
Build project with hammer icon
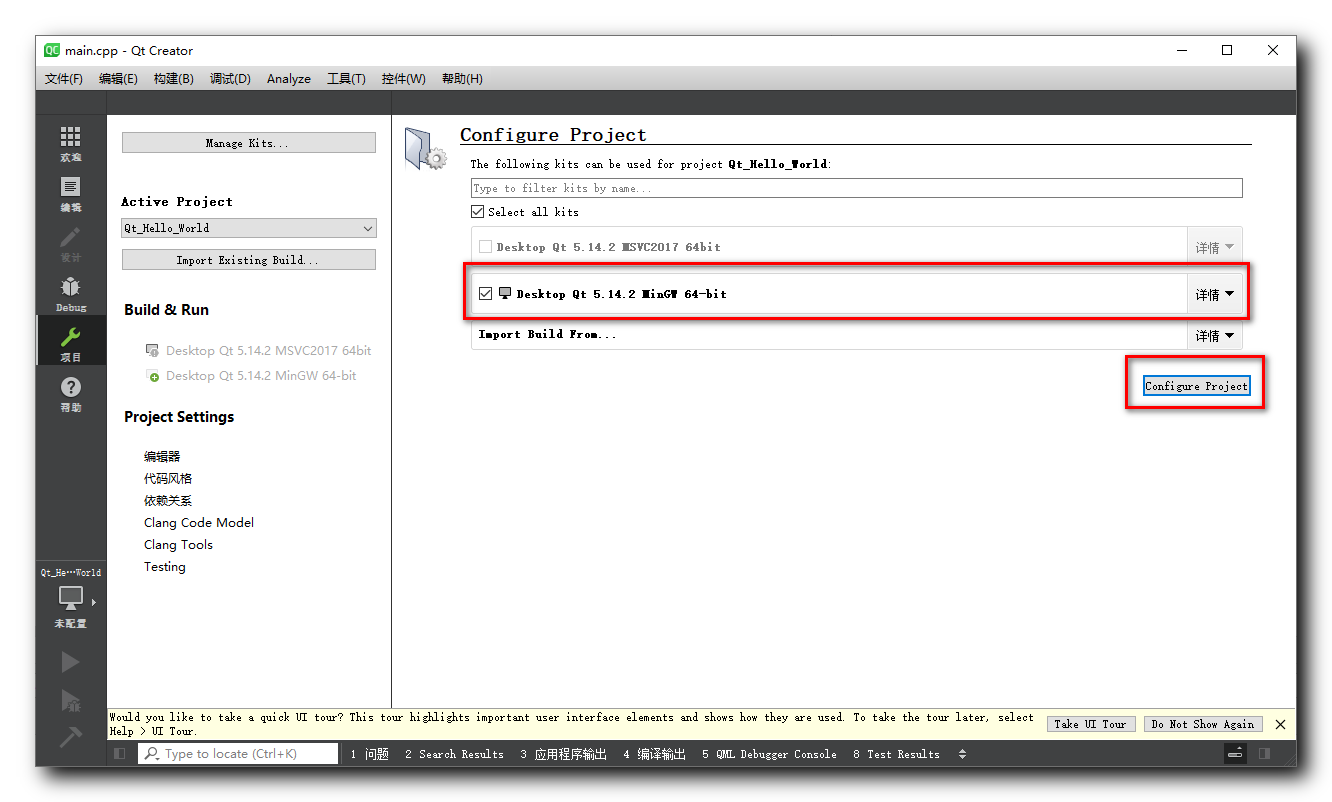point(70,737)
